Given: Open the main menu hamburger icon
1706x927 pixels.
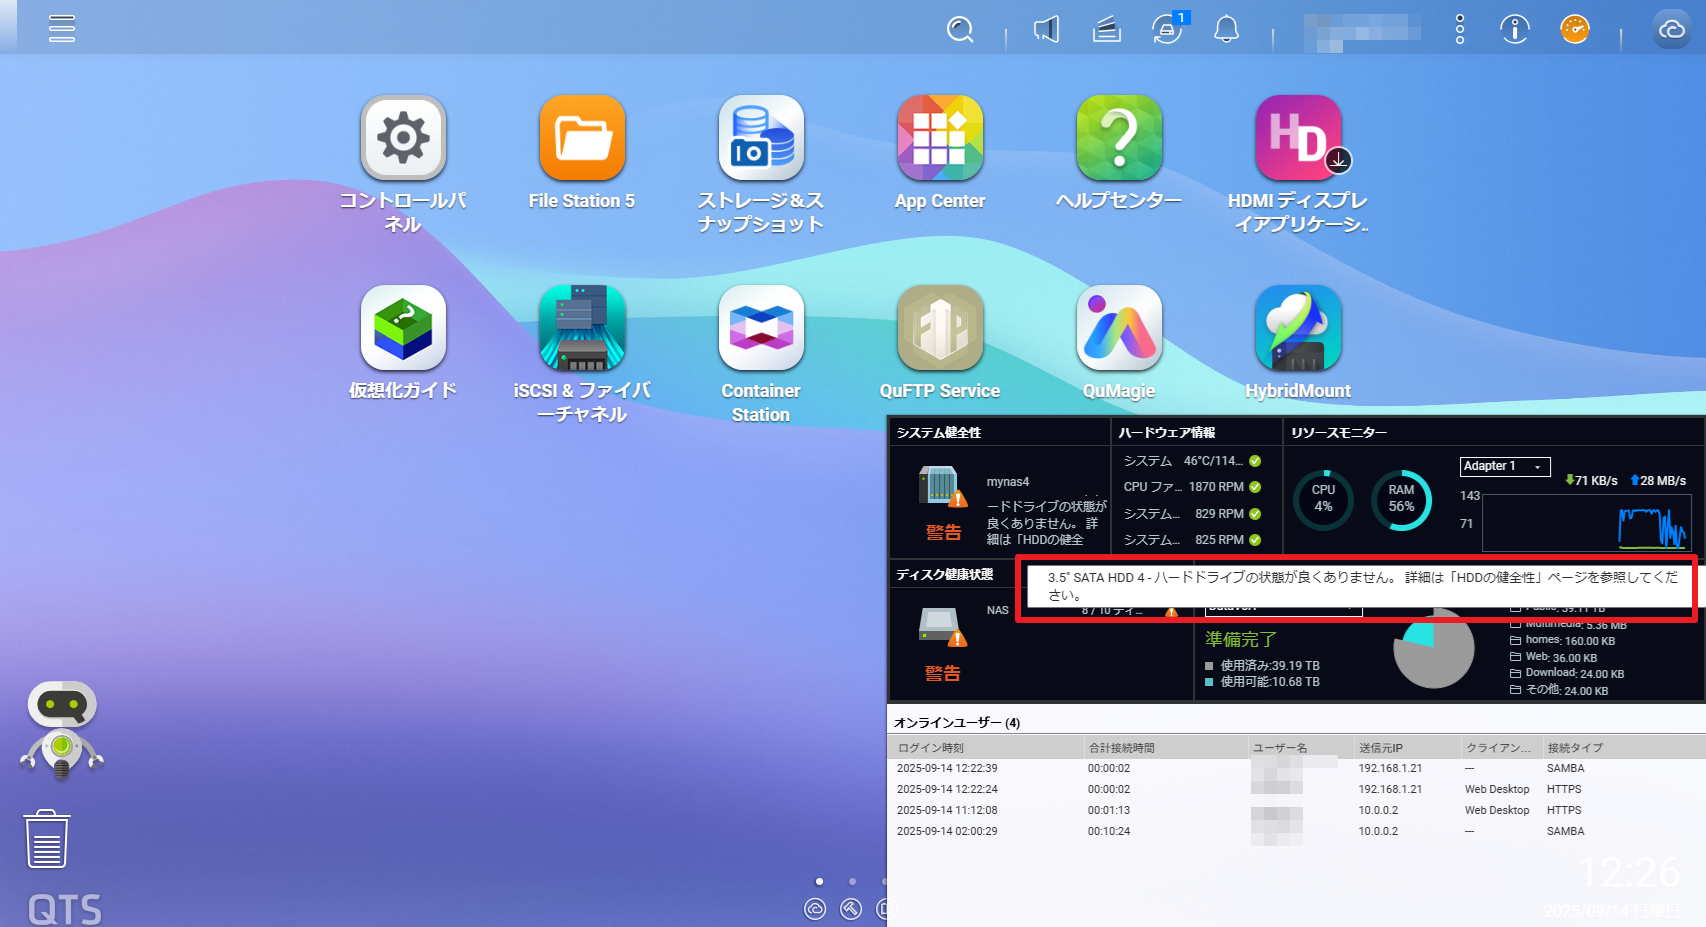Looking at the screenshot, I should click(62, 28).
